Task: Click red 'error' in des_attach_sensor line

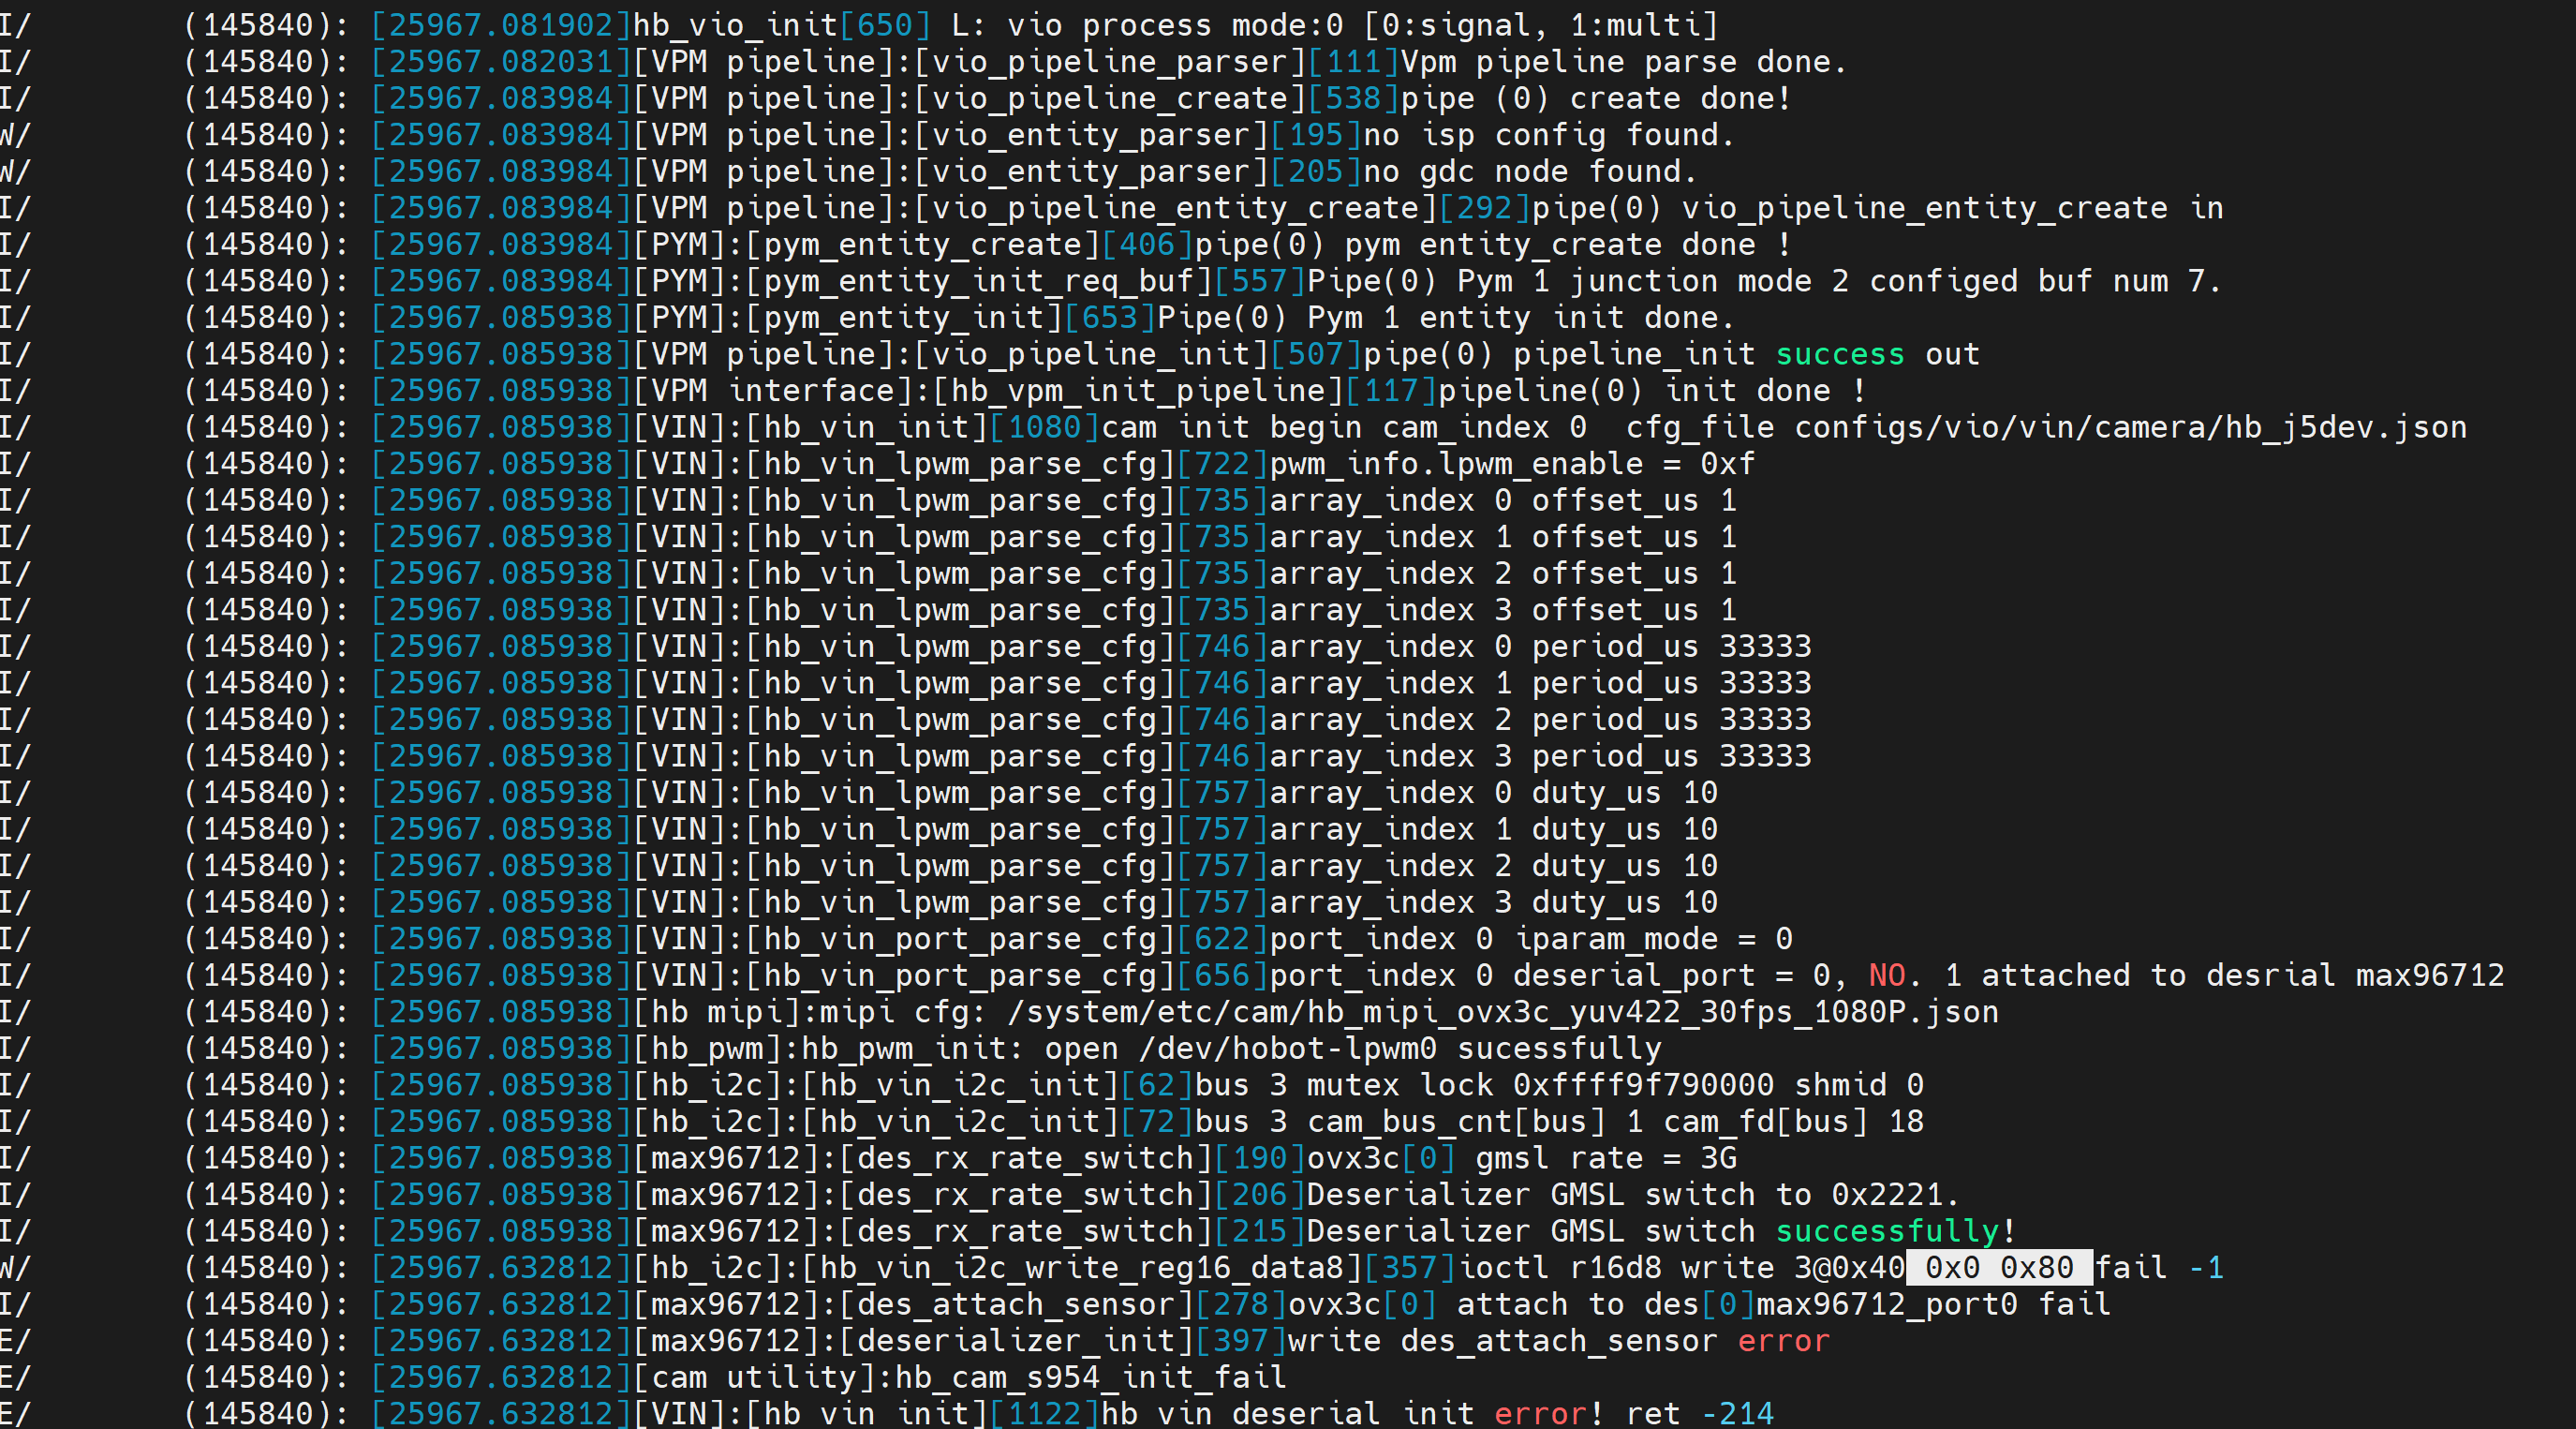Action: click(x=1783, y=1341)
